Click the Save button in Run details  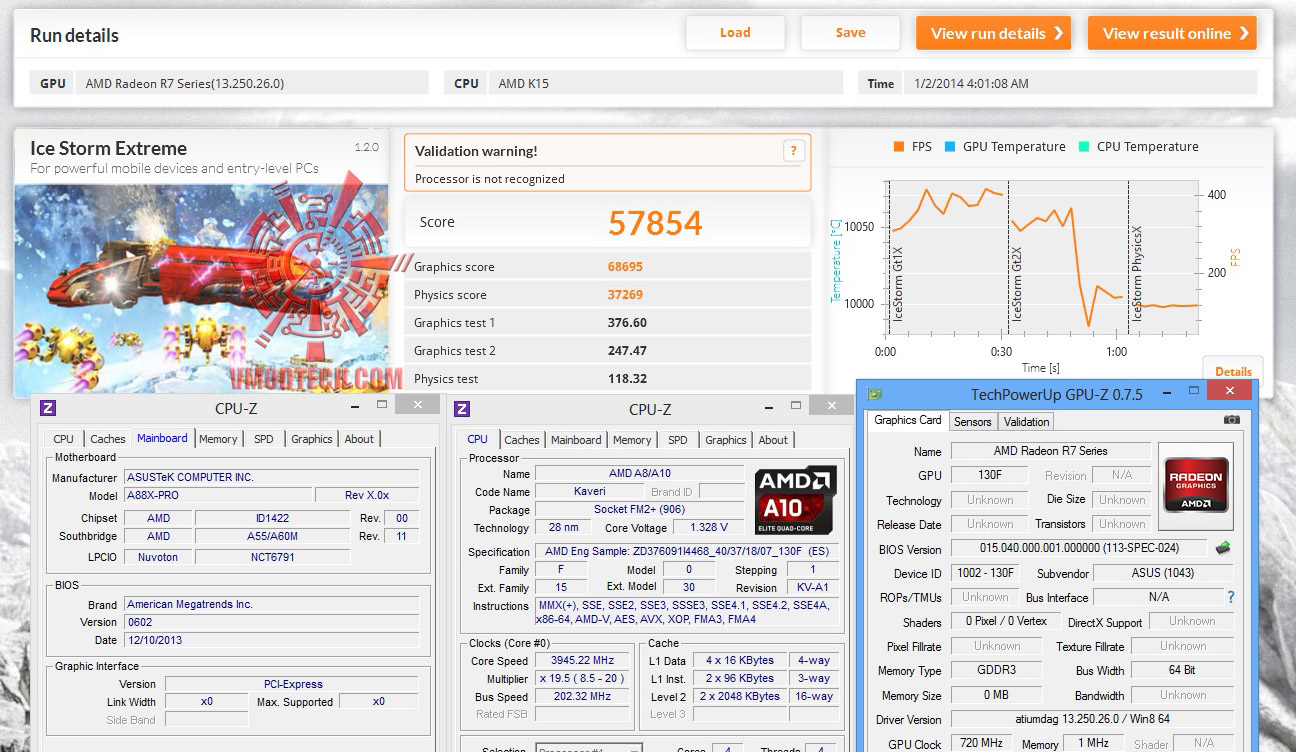tap(850, 33)
